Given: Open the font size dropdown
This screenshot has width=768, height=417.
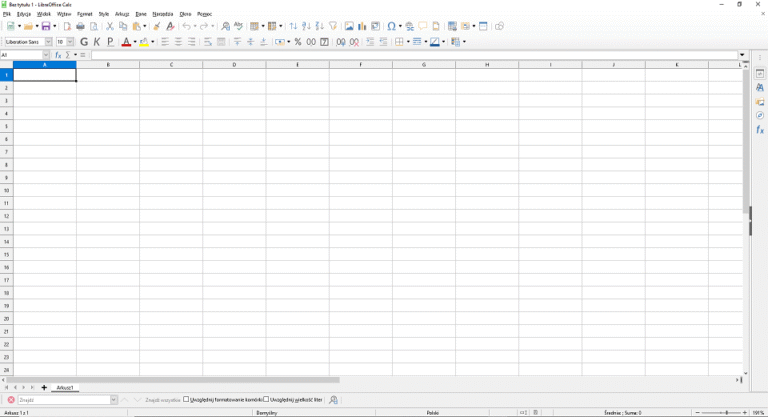Looking at the screenshot, I should click(70, 42).
